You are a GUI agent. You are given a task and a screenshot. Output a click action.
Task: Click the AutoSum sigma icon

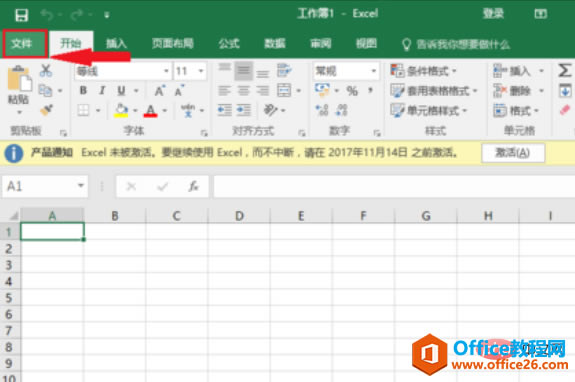tap(565, 70)
